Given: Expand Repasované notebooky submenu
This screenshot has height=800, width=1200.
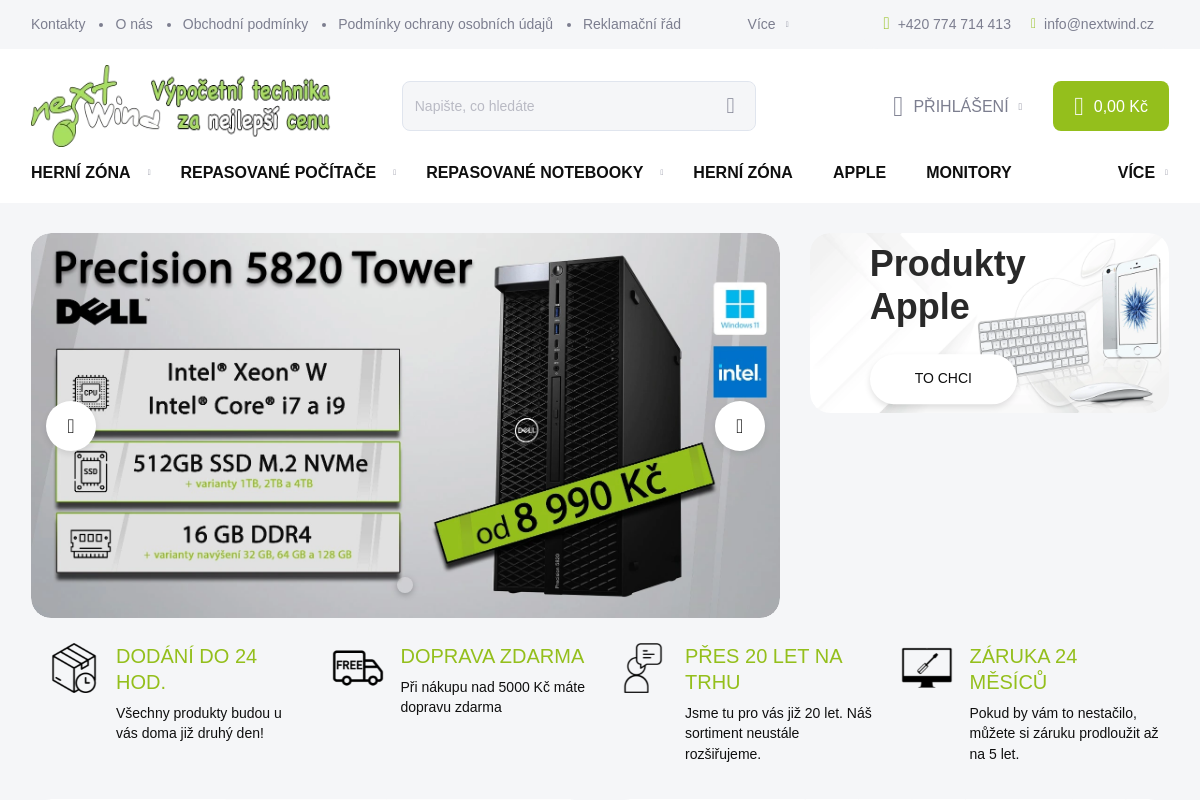Looking at the screenshot, I should 661,173.
